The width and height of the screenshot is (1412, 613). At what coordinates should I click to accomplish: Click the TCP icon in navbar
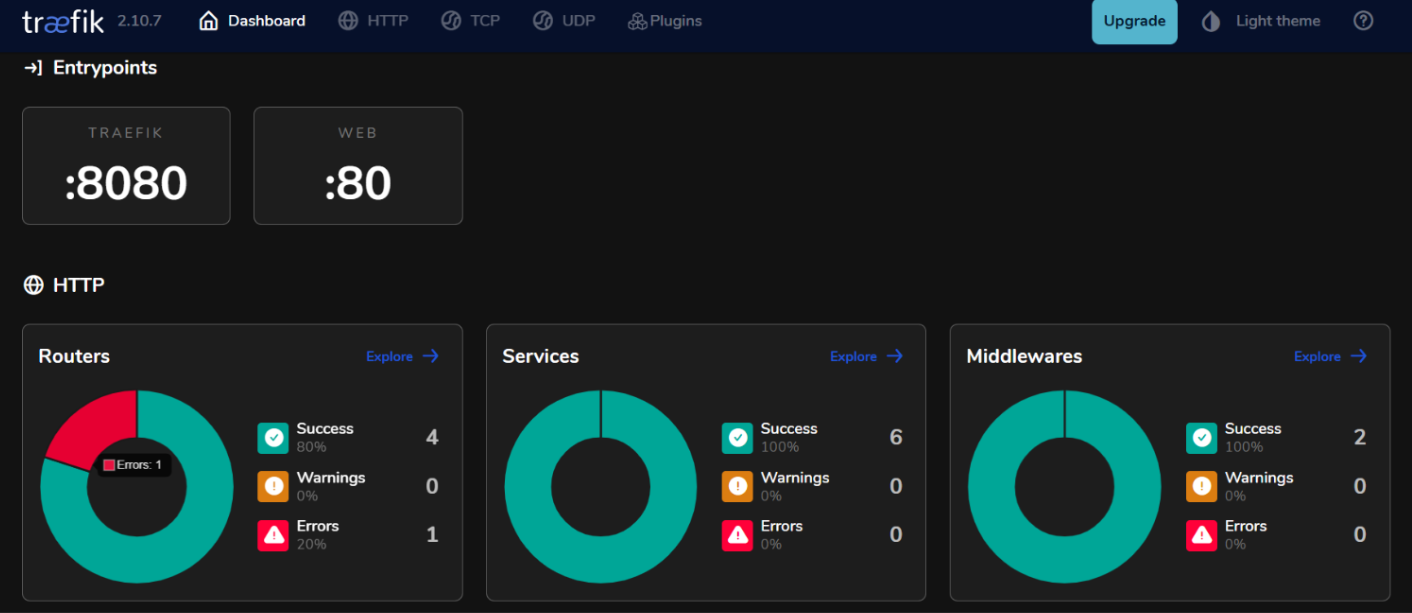451,21
